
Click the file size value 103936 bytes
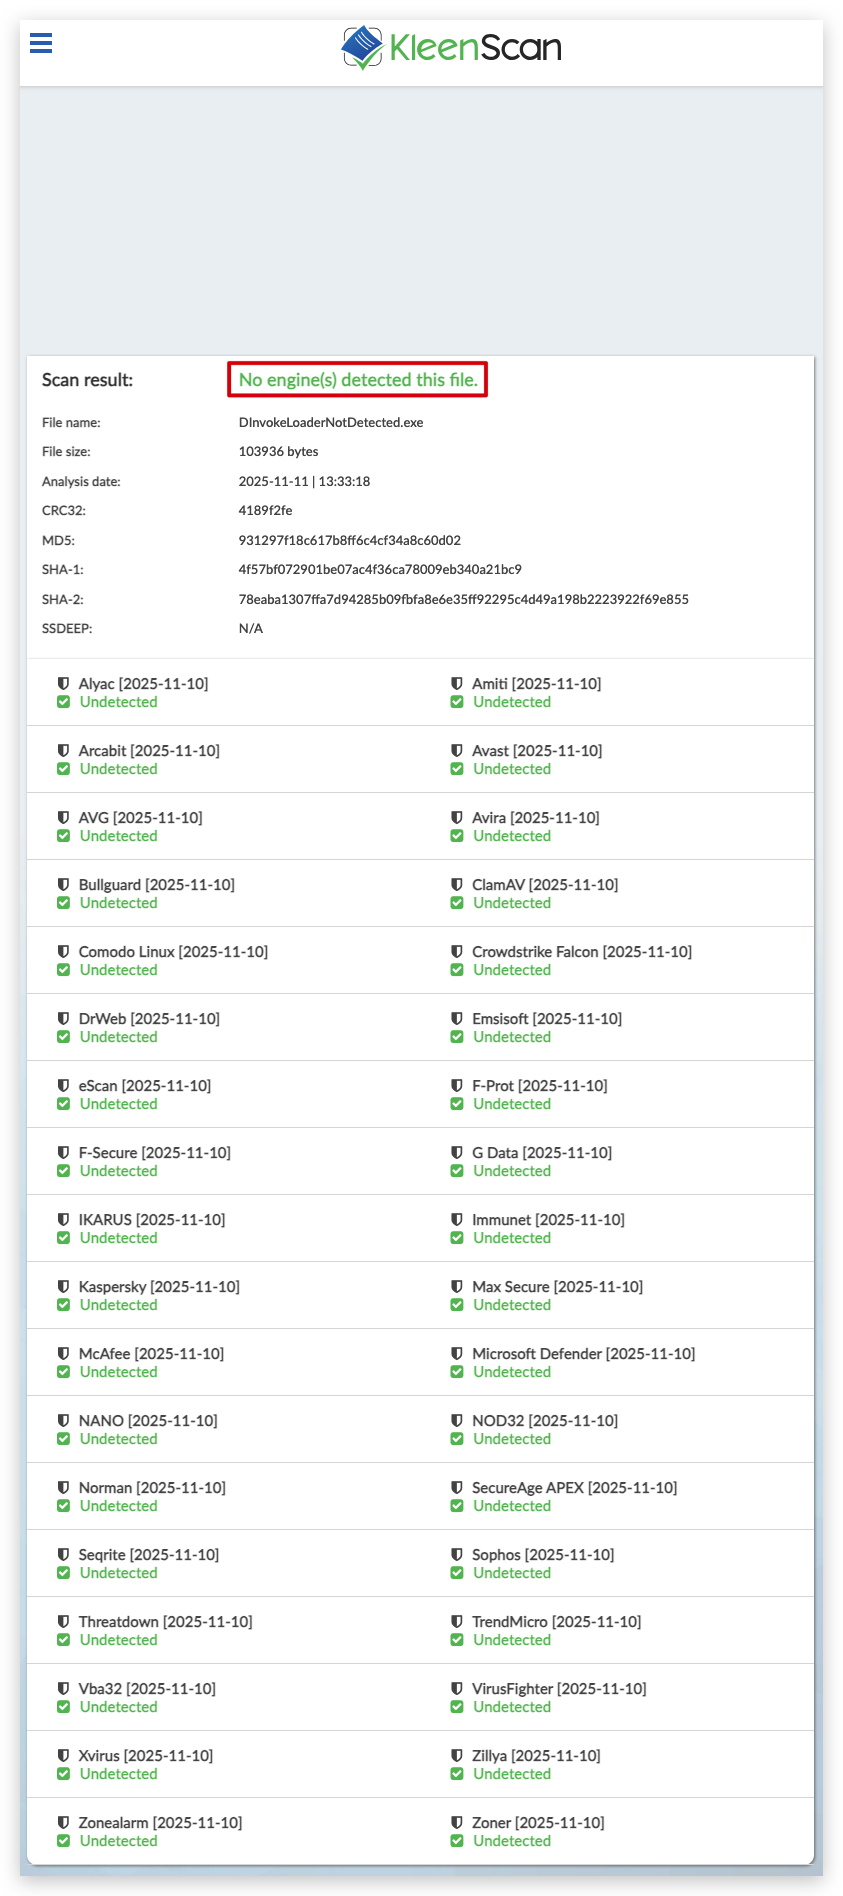coord(278,452)
